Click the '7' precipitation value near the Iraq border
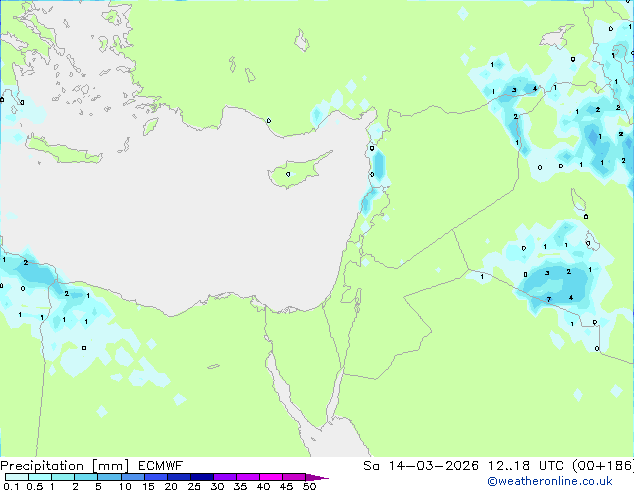The height and width of the screenshot is (490, 634). pos(549,300)
